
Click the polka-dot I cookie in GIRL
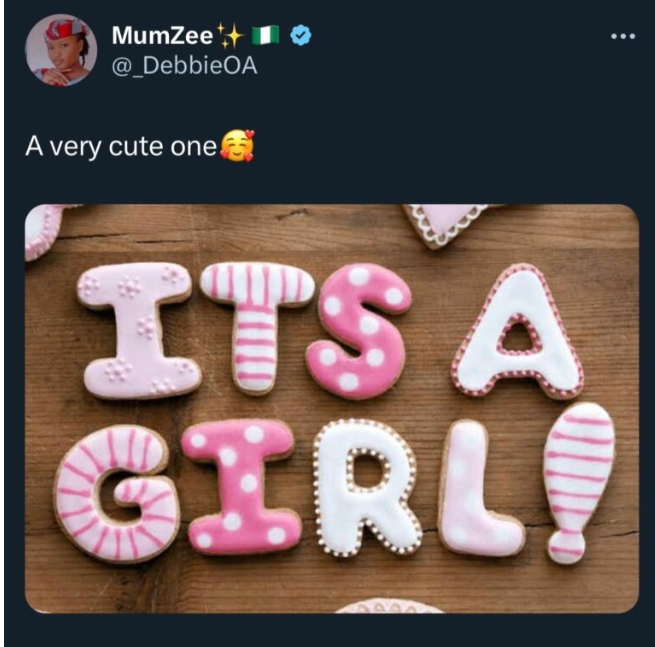pyautogui.click(x=238, y=485)
